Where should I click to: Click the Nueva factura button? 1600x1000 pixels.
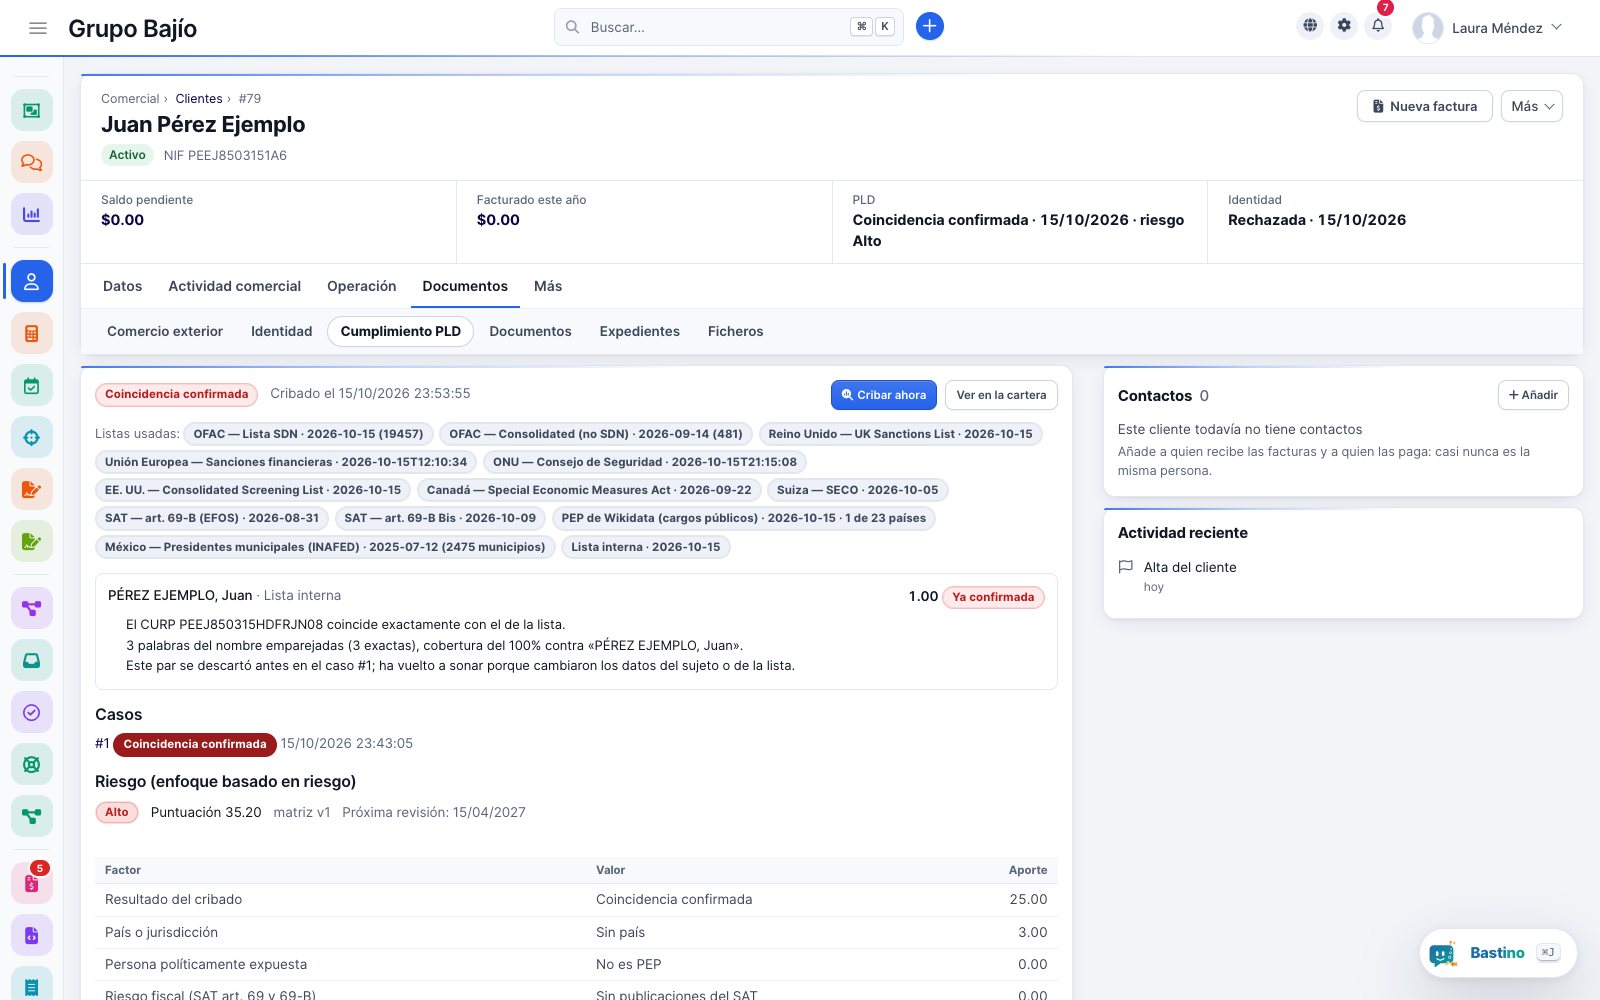[x=1425, y=106]
